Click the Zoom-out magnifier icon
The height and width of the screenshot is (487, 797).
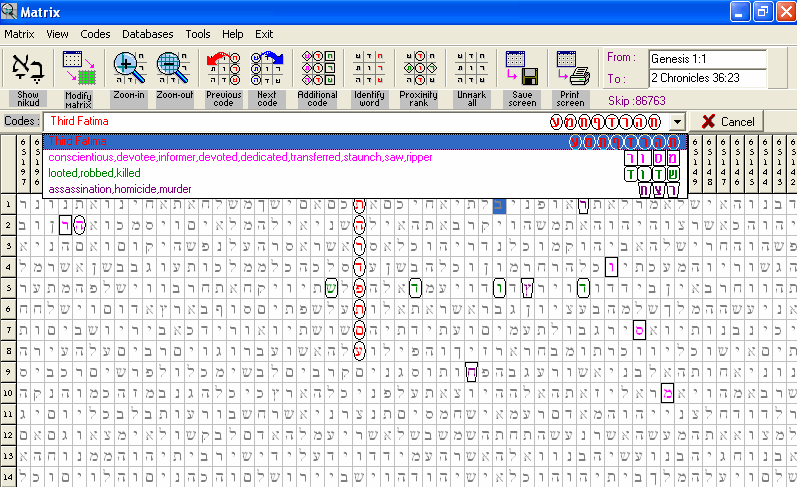174,68
